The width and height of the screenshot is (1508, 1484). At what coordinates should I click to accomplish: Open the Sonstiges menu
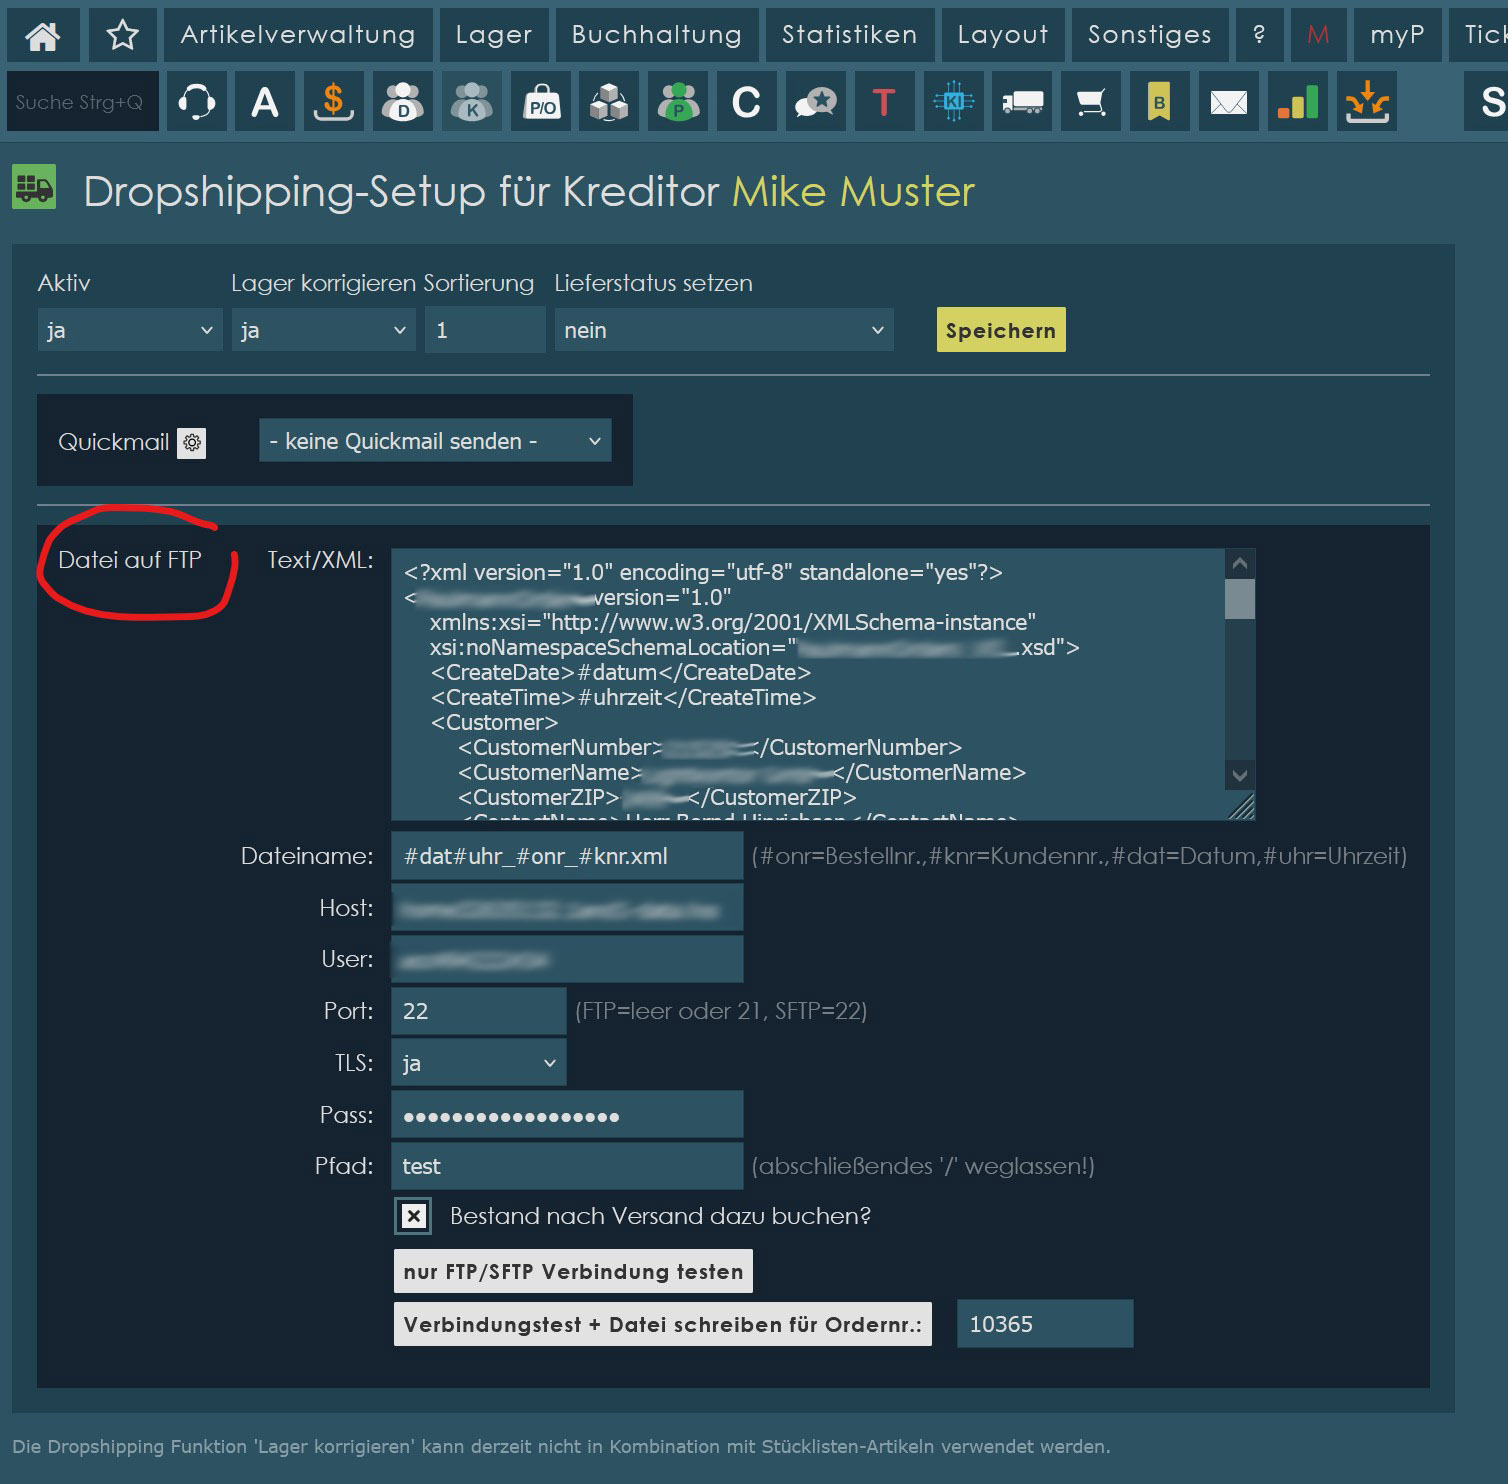click(x=1150, y=35)
